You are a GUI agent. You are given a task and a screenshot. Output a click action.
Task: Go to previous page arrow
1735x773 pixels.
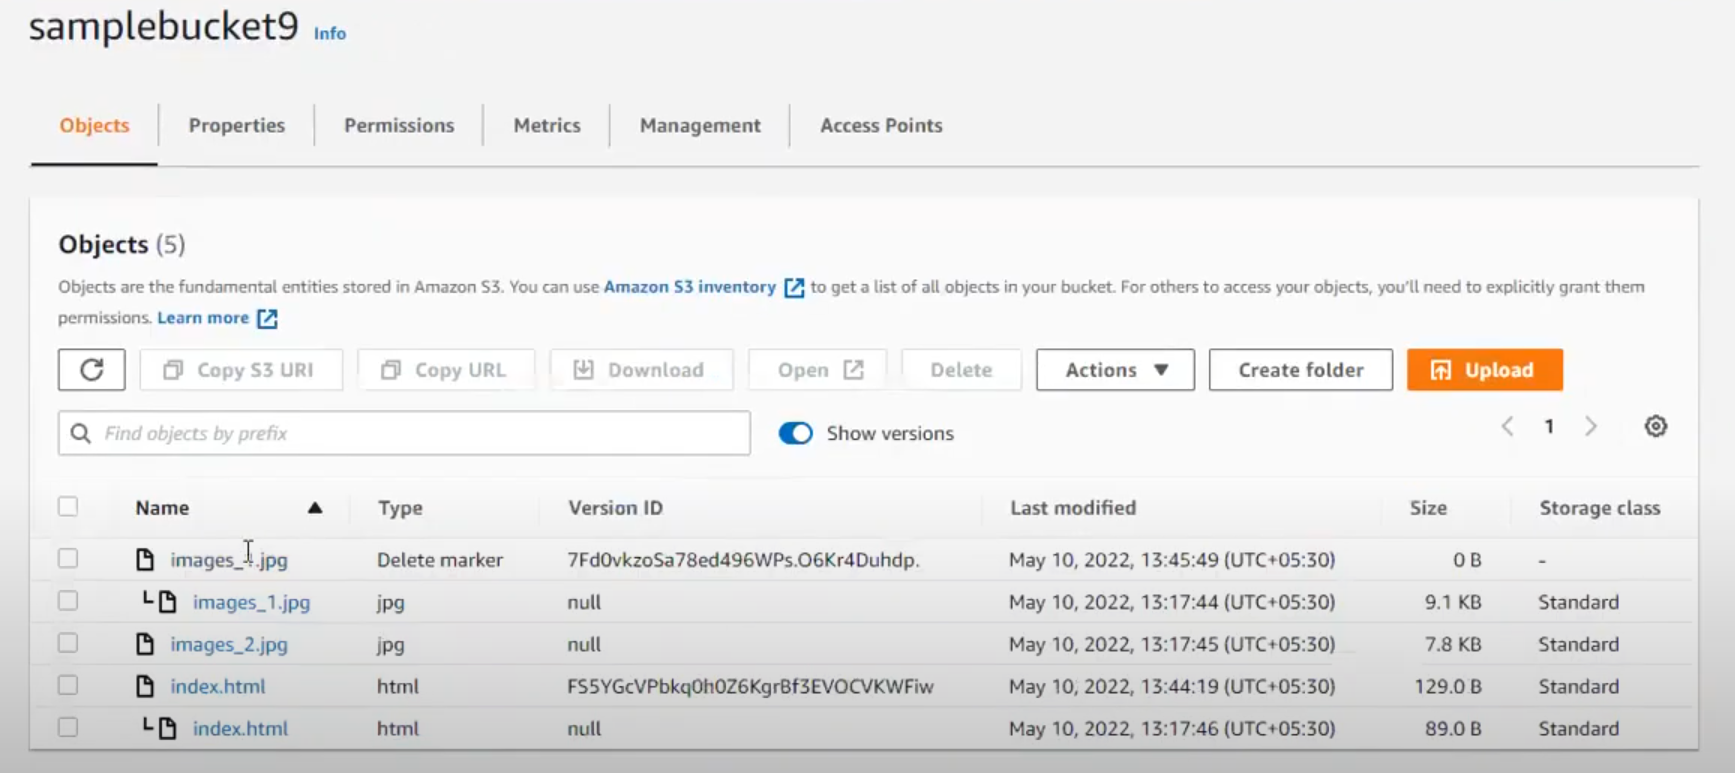(1507, 426)
